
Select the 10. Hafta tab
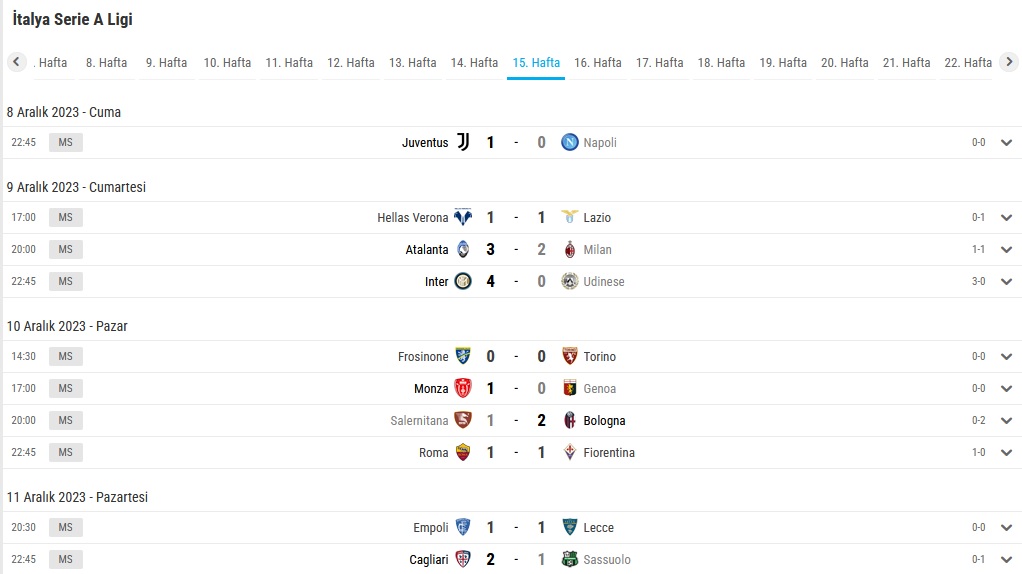(227, 63)
